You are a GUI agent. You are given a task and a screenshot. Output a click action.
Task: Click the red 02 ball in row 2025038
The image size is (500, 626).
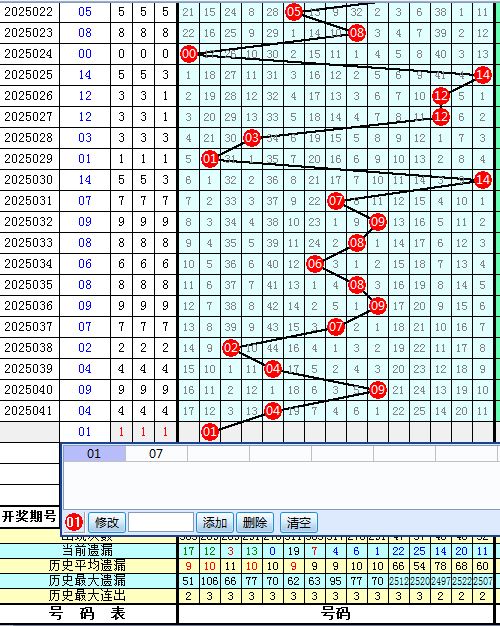coord(231,348)
